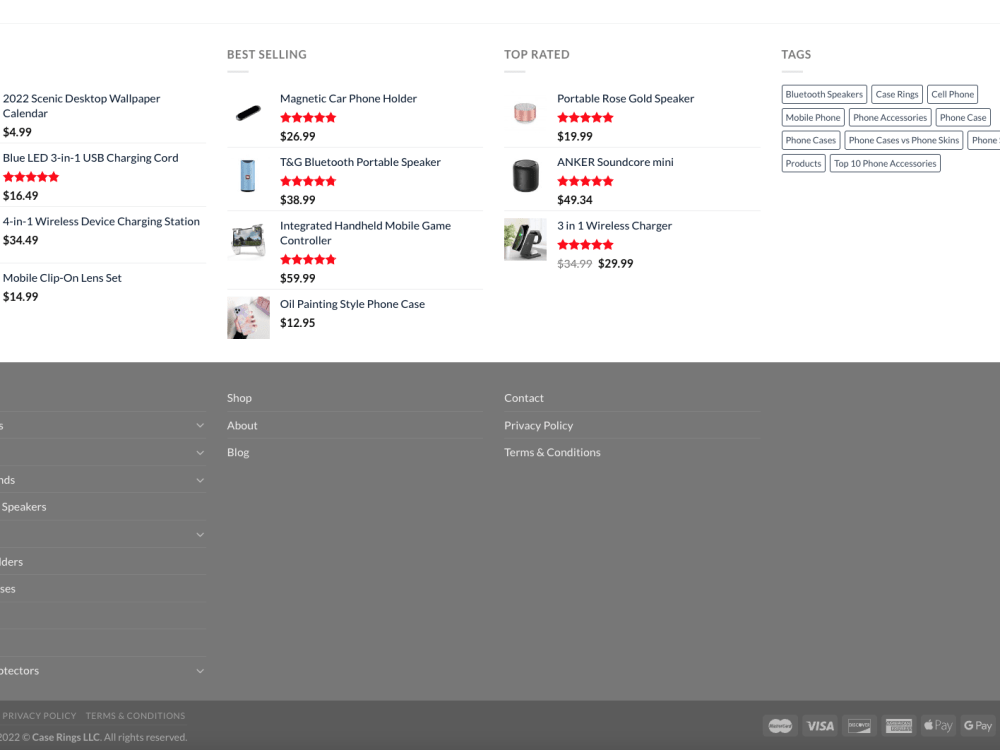
Task: Click the 3 in 1 Wireless Charger thumbnail
Action: pos(525,240)
